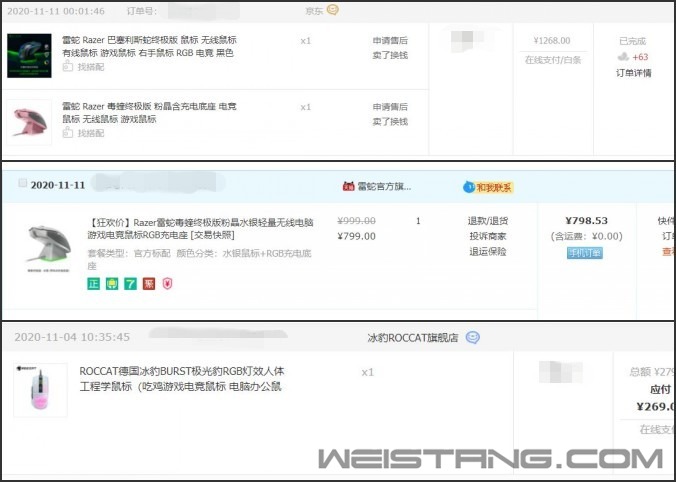Click the green 7-day return badge
Viewport: 676px width, 482px height.
(131, 284)
